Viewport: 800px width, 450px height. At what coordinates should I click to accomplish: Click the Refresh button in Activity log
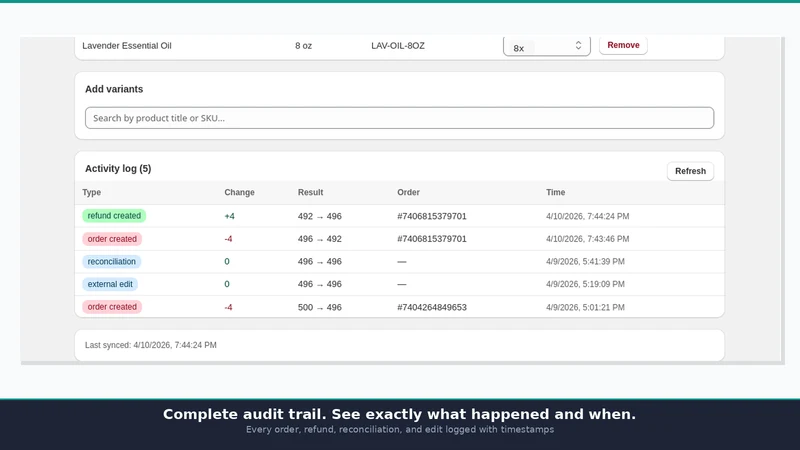[x=690, y=171]
